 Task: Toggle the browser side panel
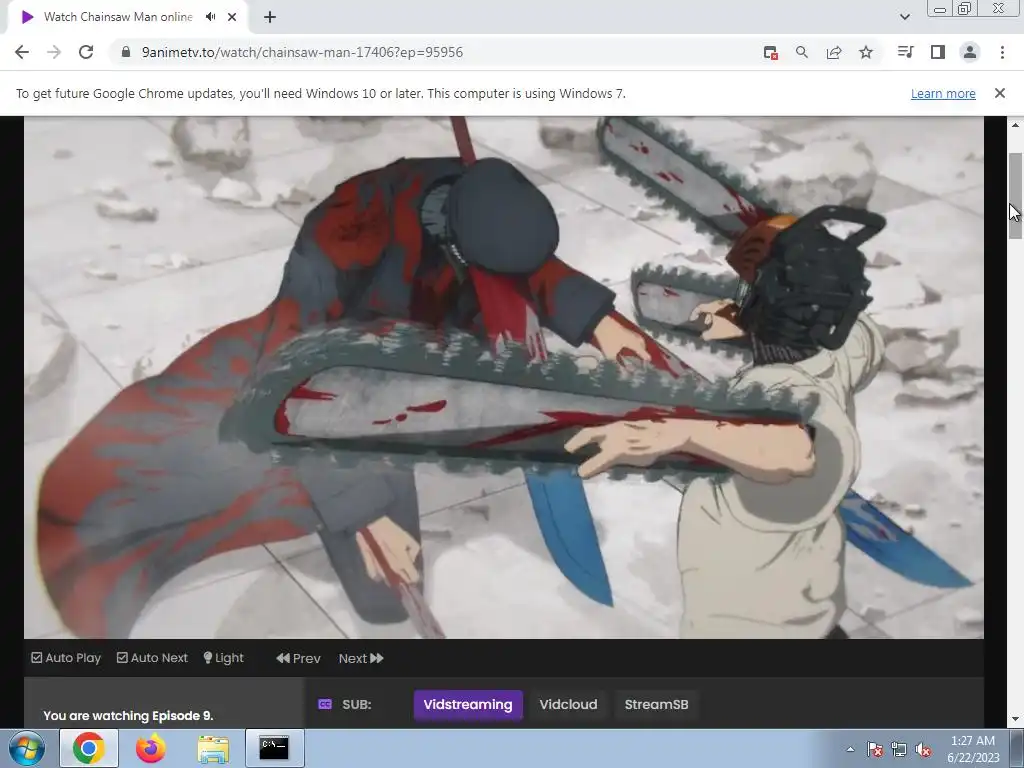coord(938,52)
